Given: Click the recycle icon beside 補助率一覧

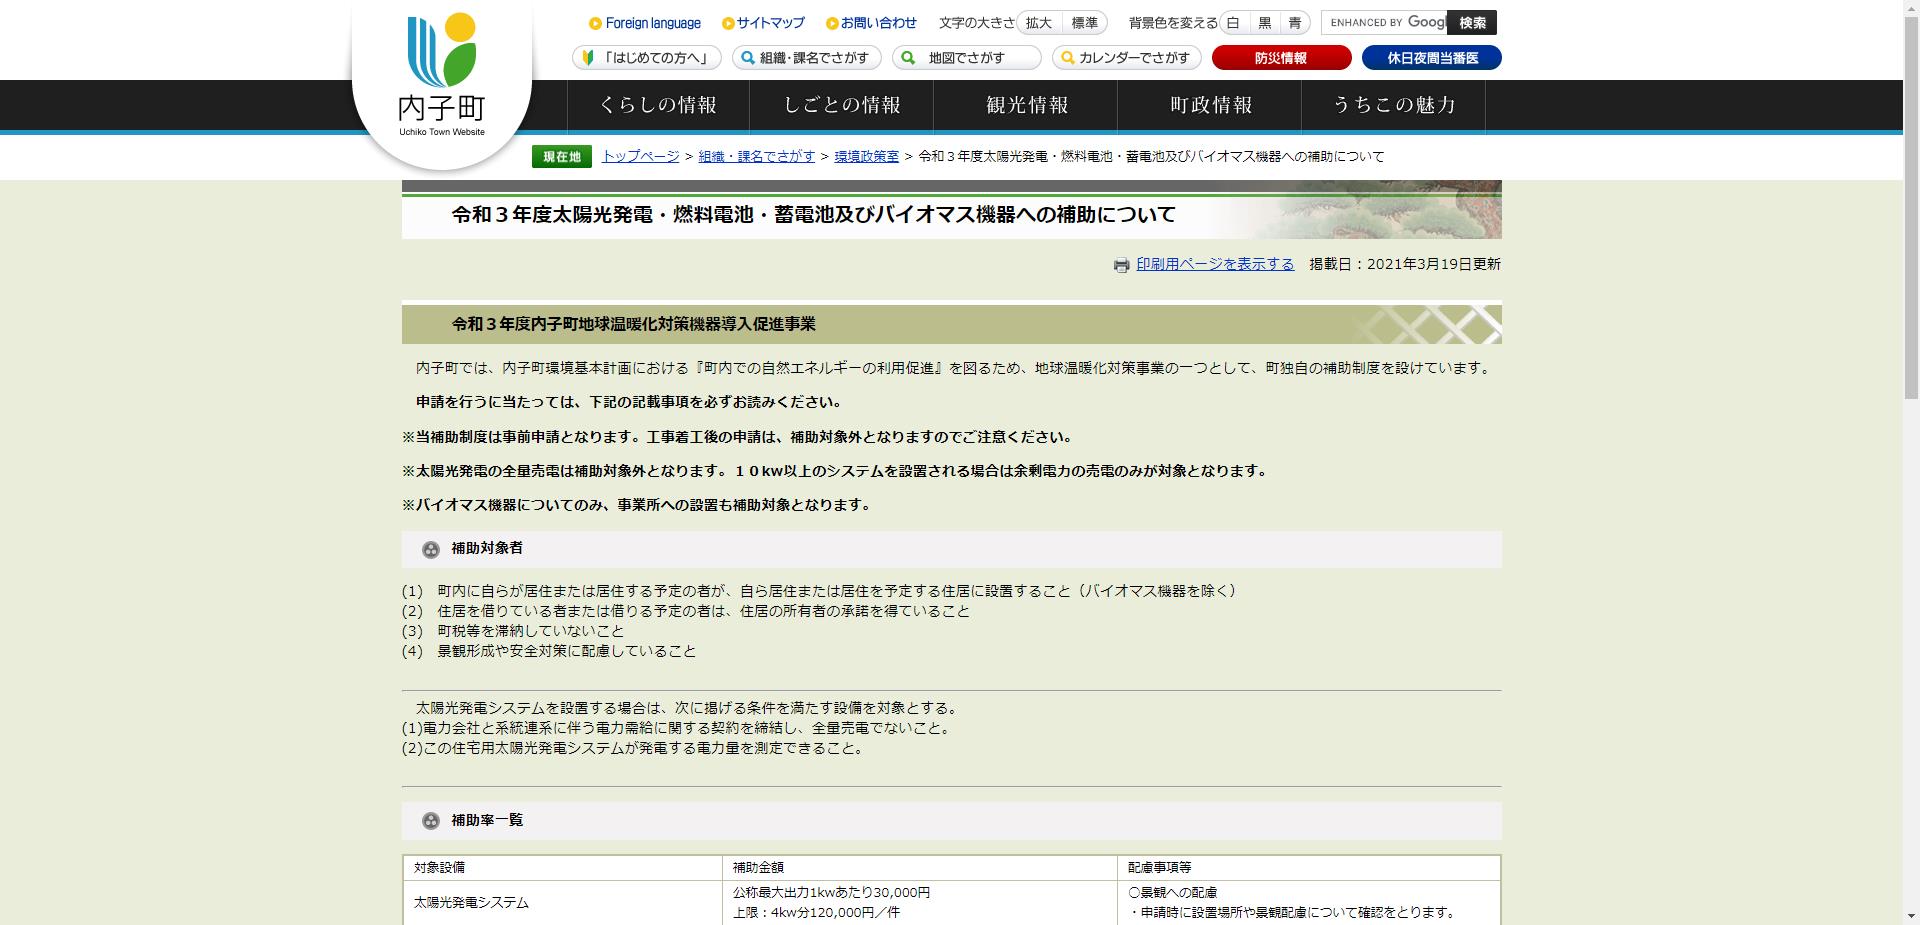Looking at the screenshot, I should click(x=432, y=821).
